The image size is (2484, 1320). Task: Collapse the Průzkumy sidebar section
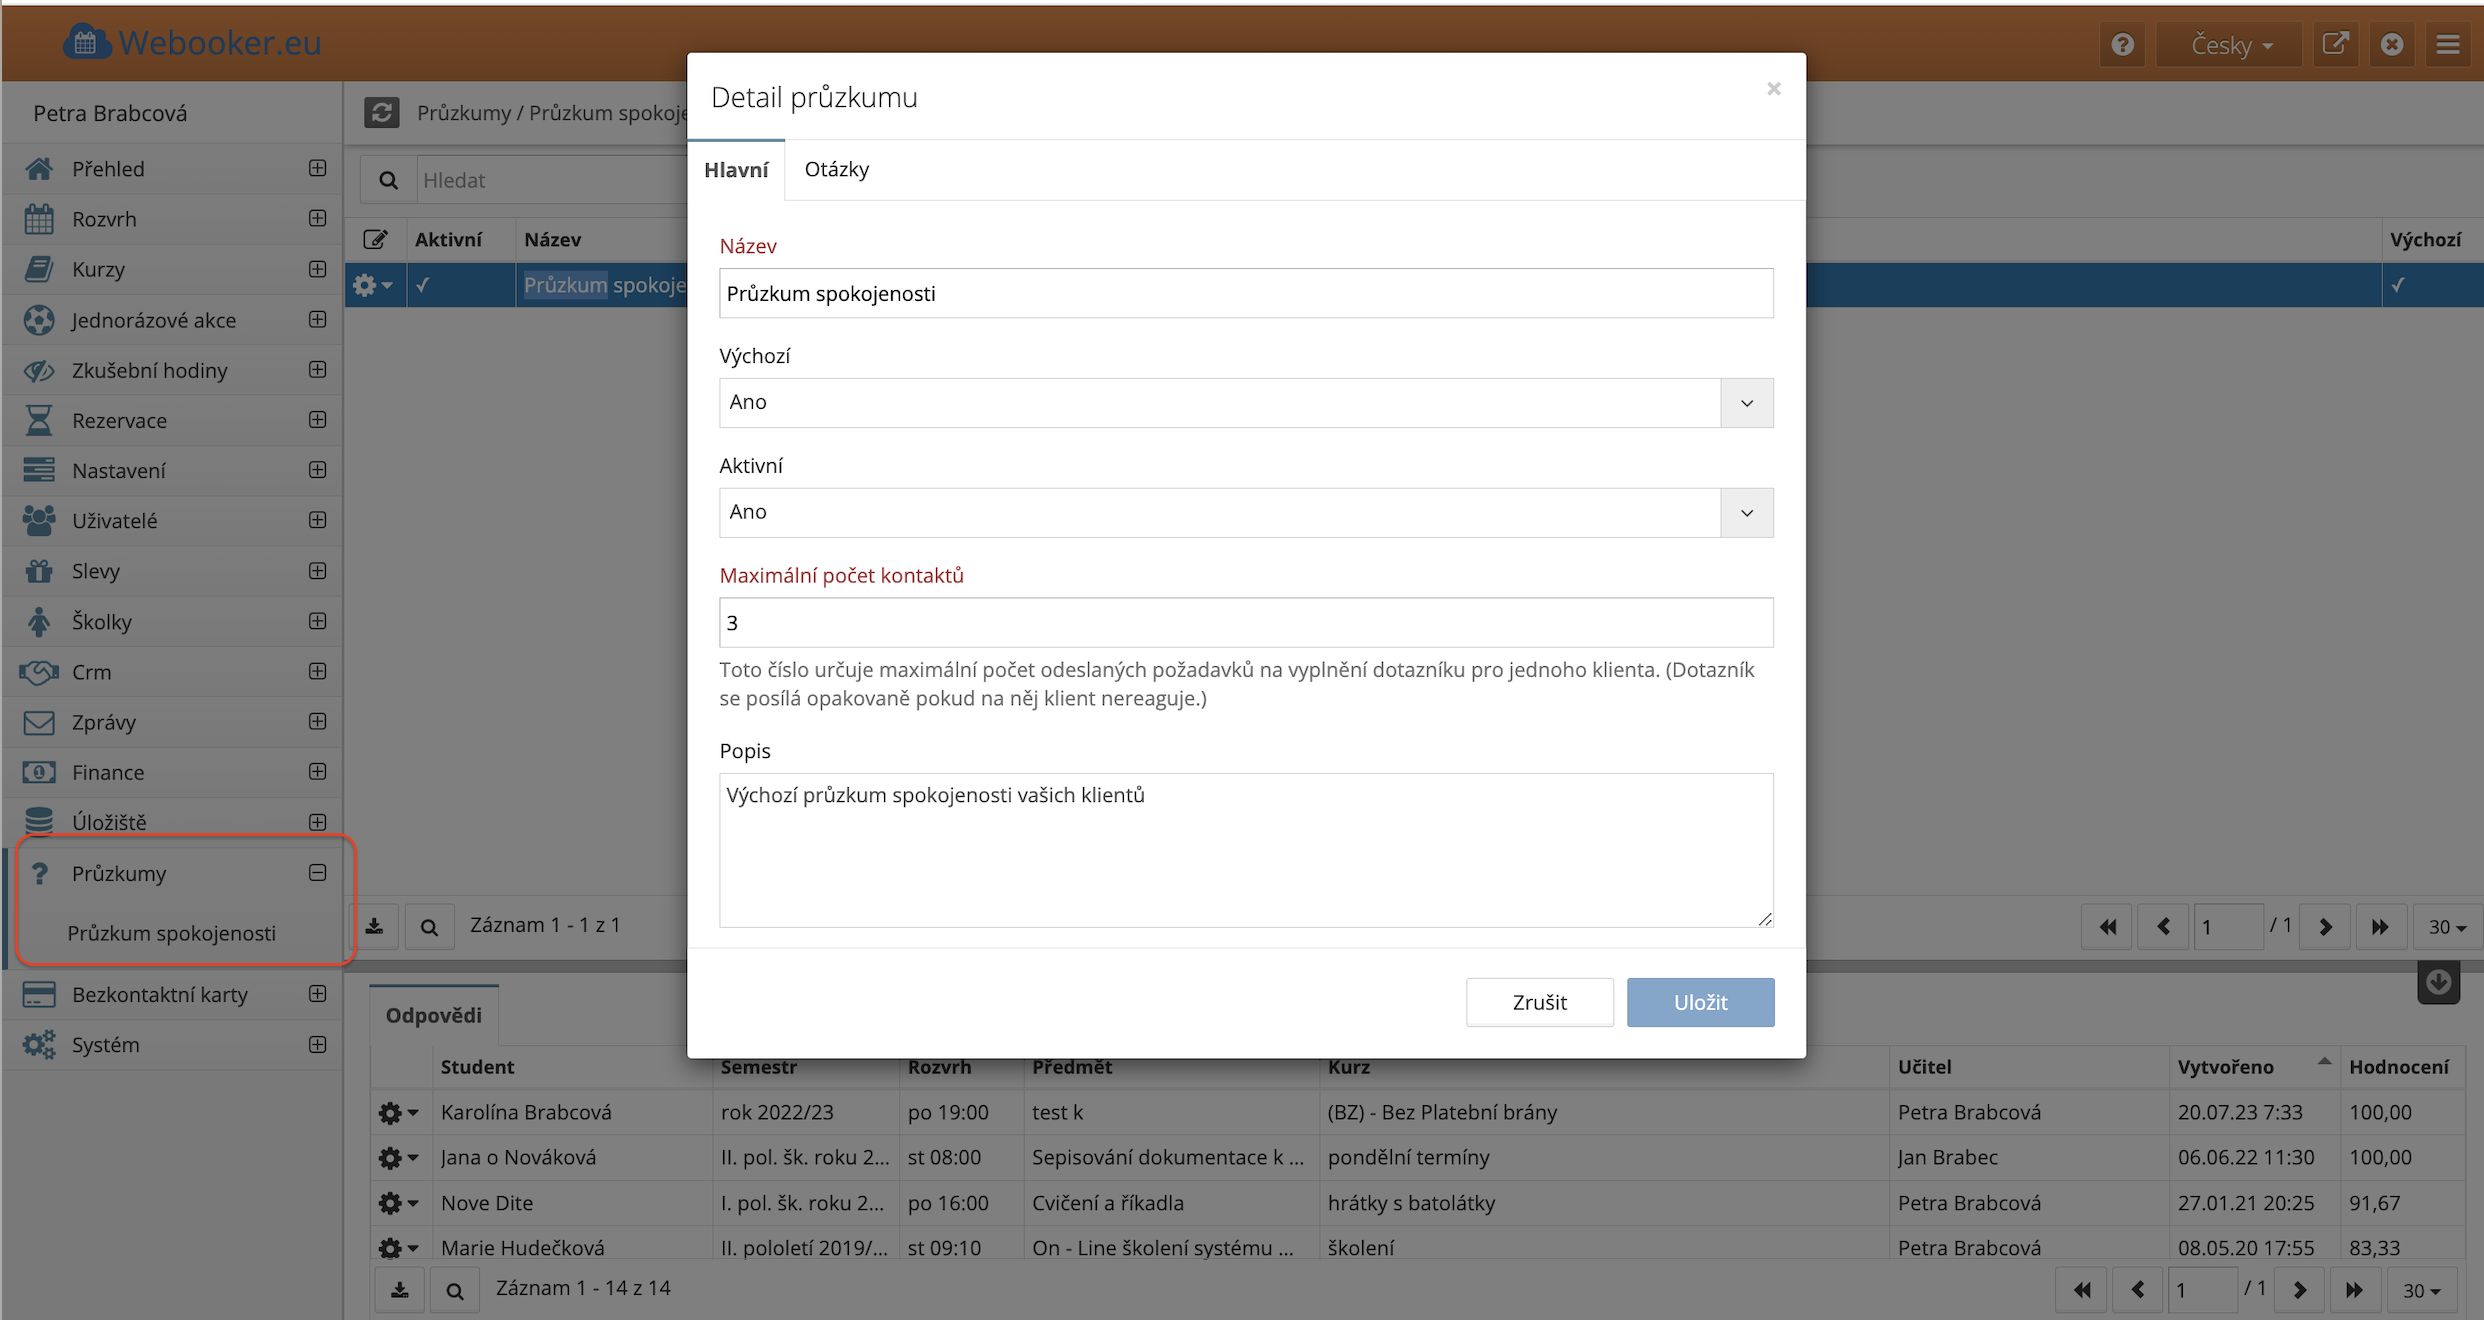317,873
